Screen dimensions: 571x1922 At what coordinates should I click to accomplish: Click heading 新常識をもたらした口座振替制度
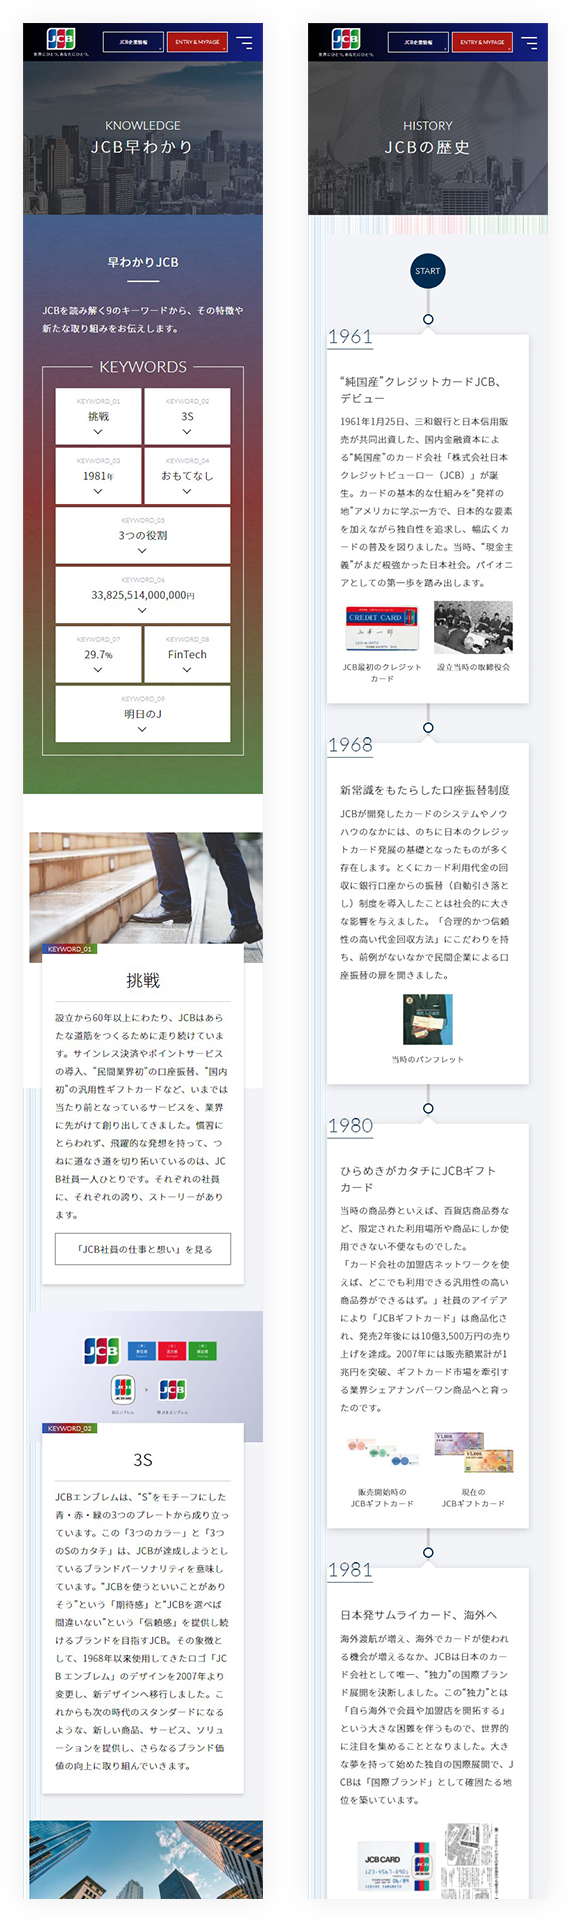coord(425,790)
